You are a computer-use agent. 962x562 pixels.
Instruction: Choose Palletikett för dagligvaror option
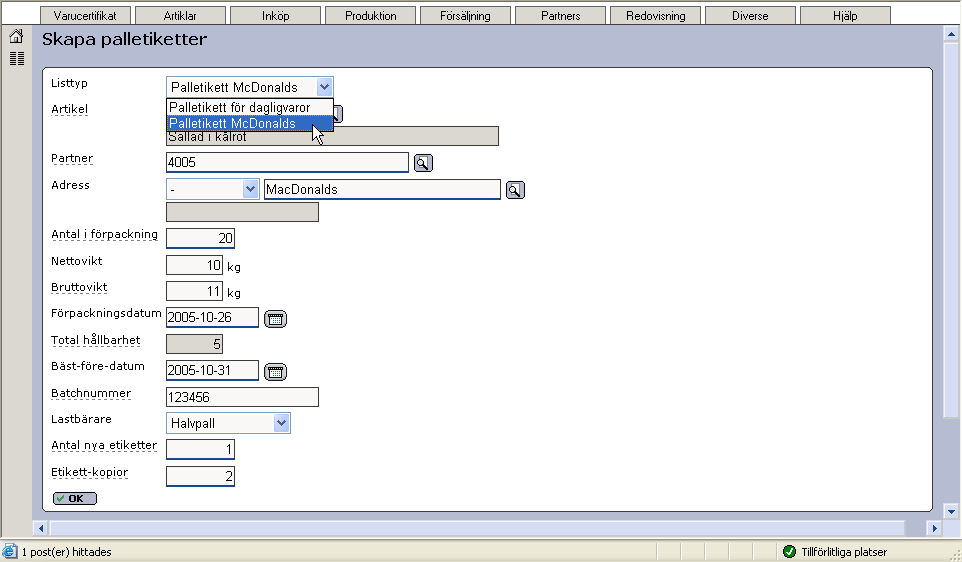(x=250, y=107)
